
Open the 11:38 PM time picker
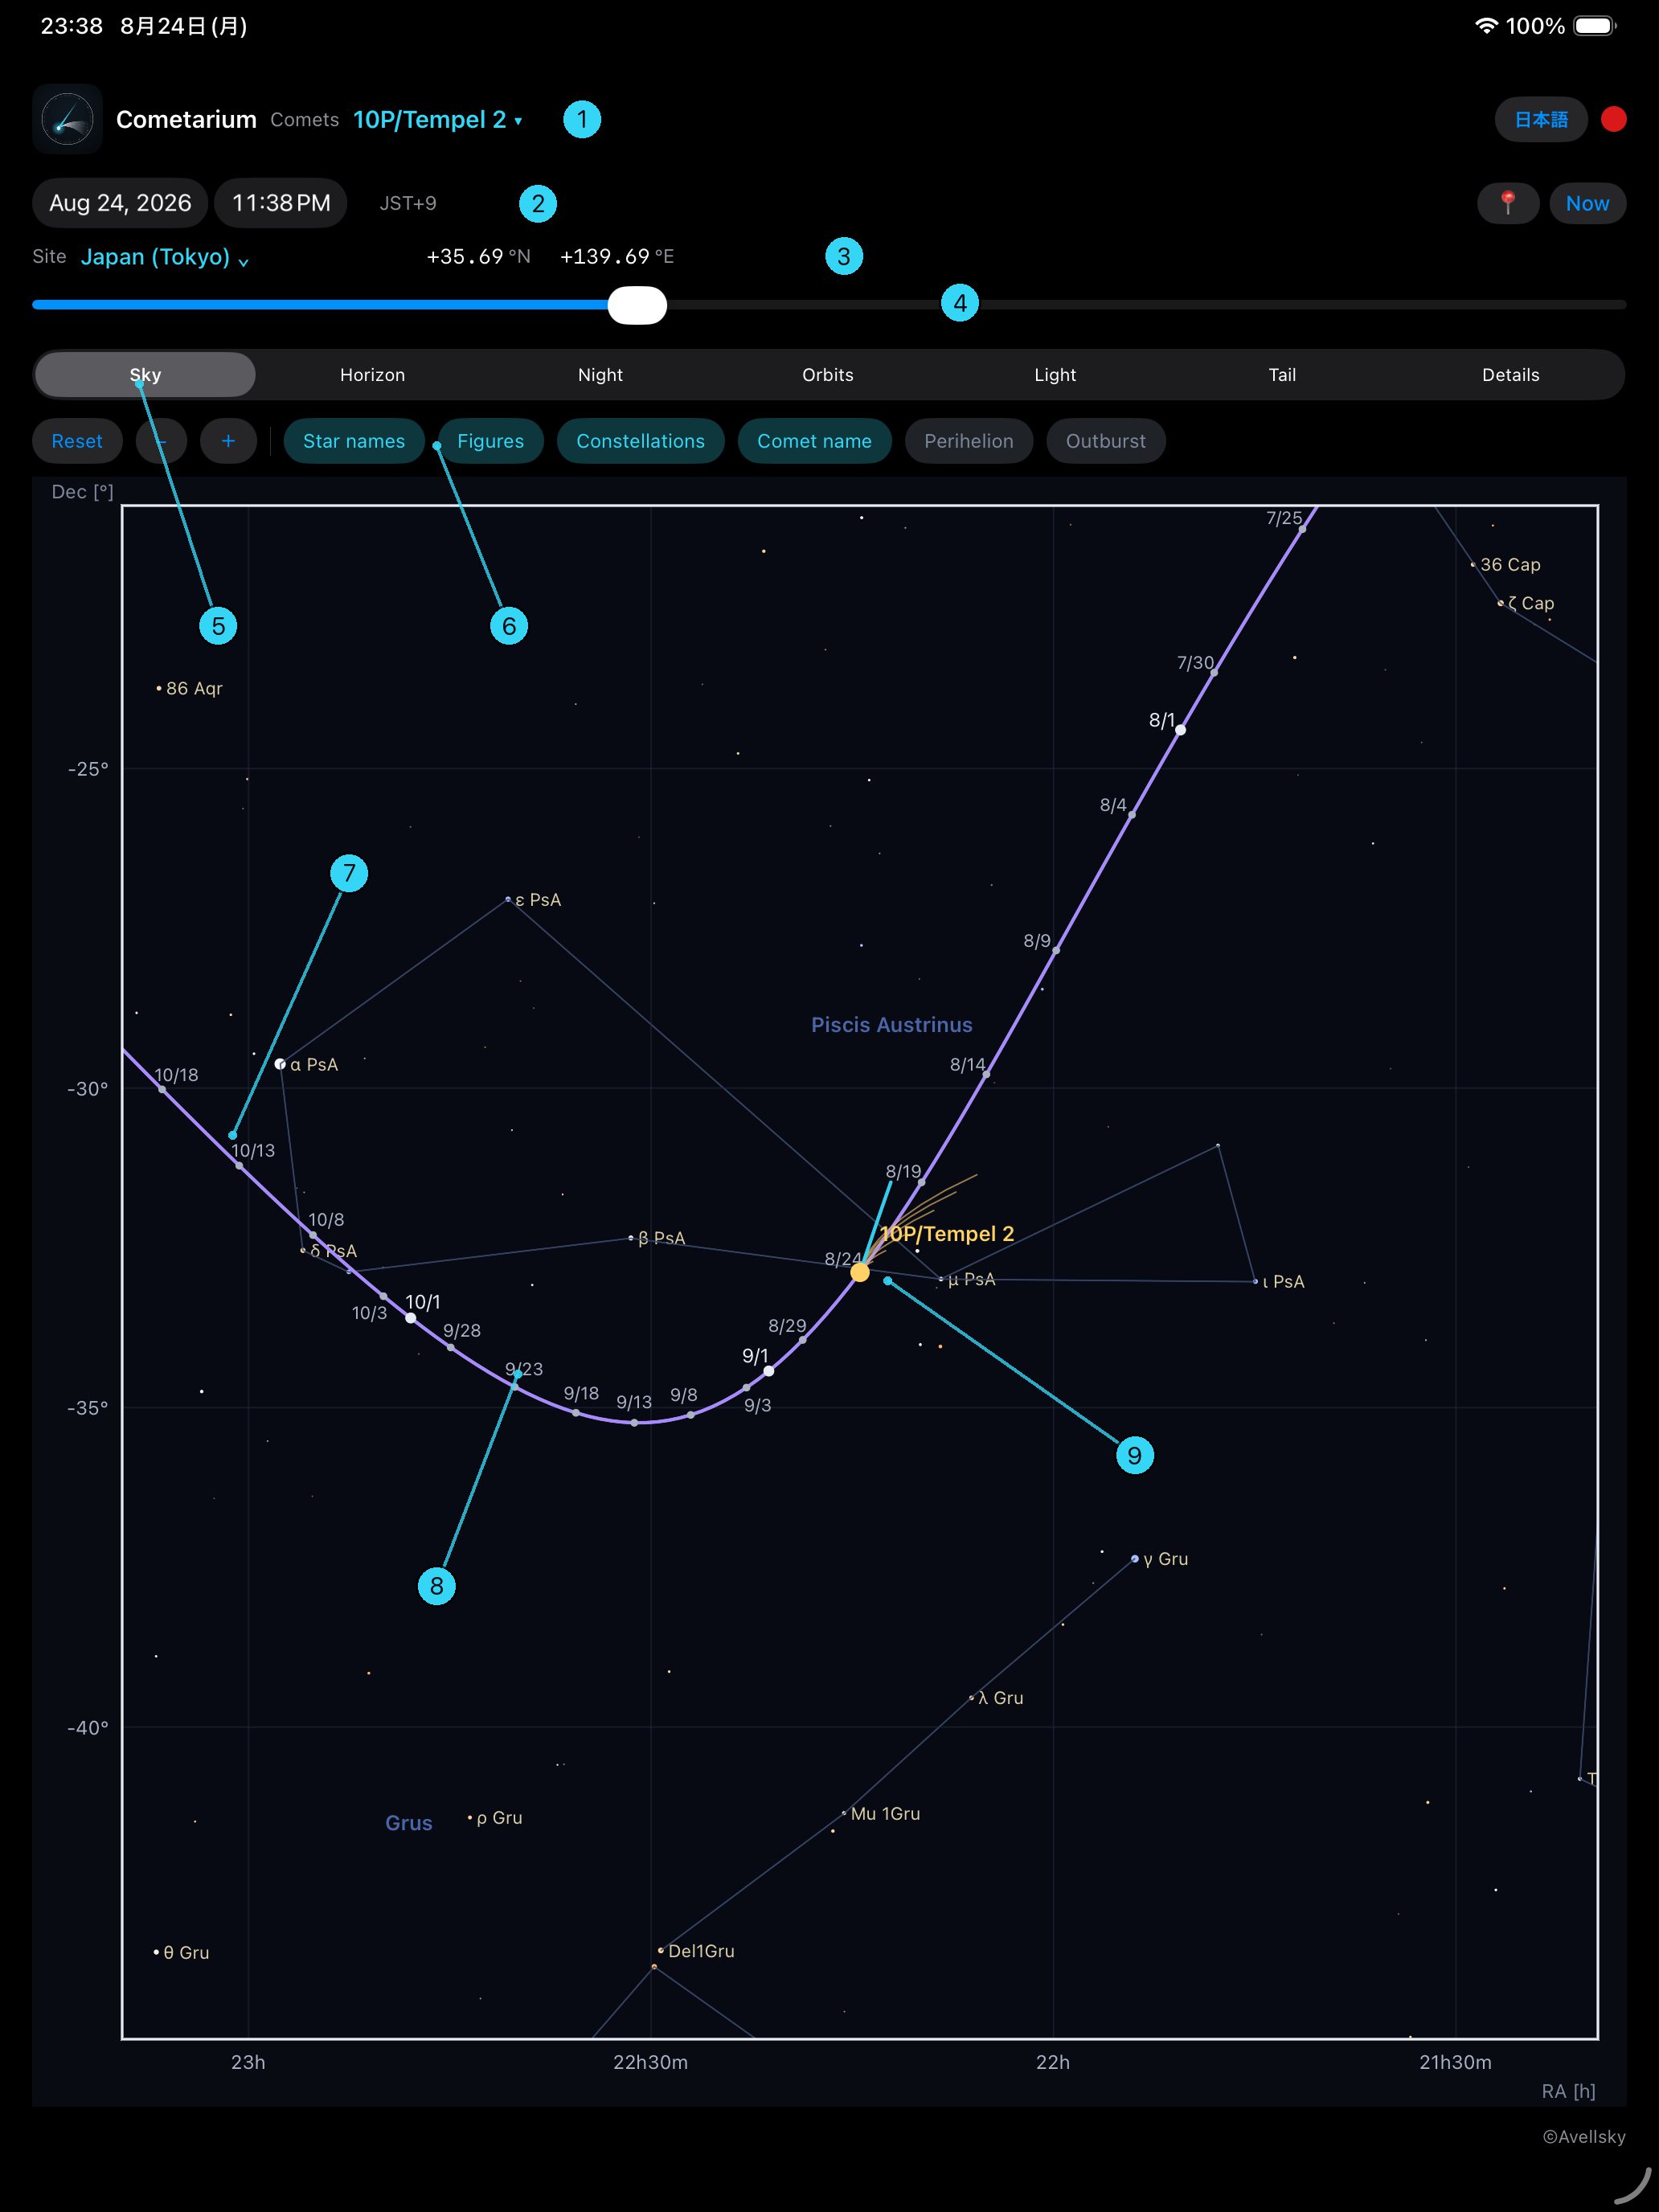pyautogui.click(x=281, y=203)
